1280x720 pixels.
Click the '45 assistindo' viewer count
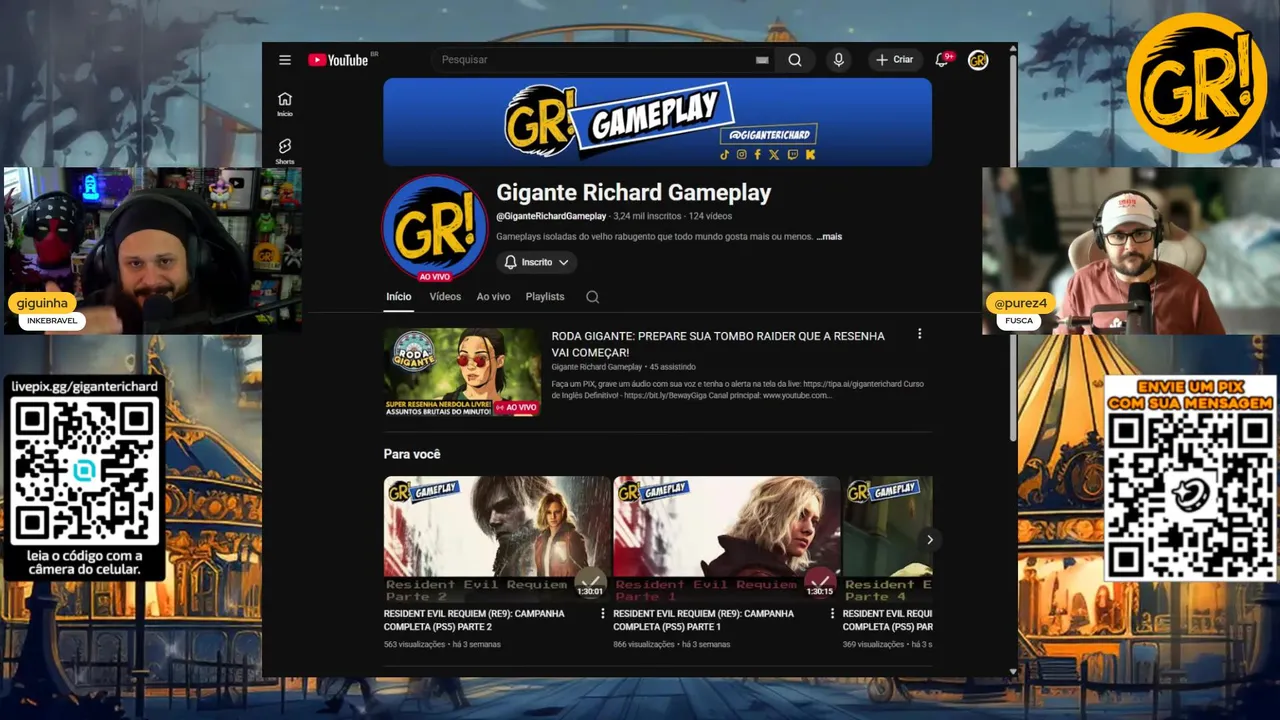click(672, 367)
